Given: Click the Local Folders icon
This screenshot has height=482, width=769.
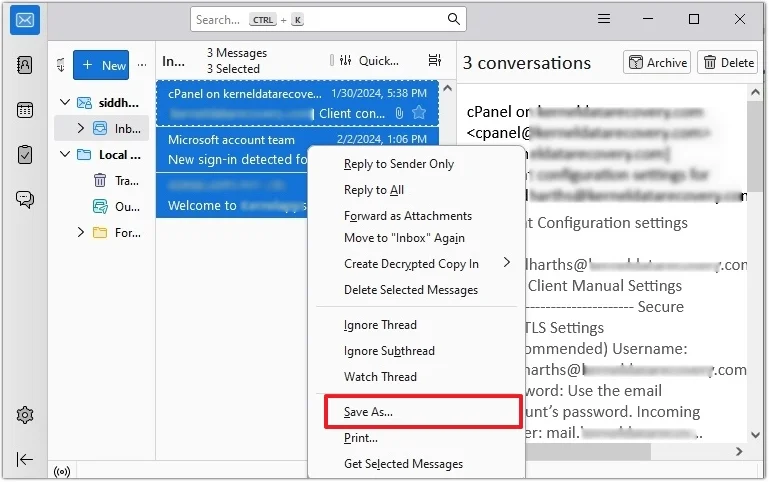Looking at the screenshot, I should [x=84, y=154].
